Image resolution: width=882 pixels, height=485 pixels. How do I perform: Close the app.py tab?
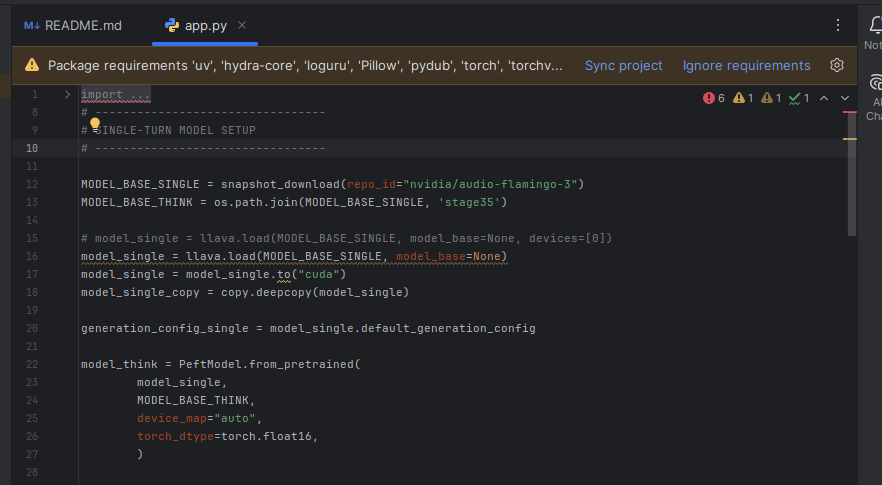coord(243,25)
